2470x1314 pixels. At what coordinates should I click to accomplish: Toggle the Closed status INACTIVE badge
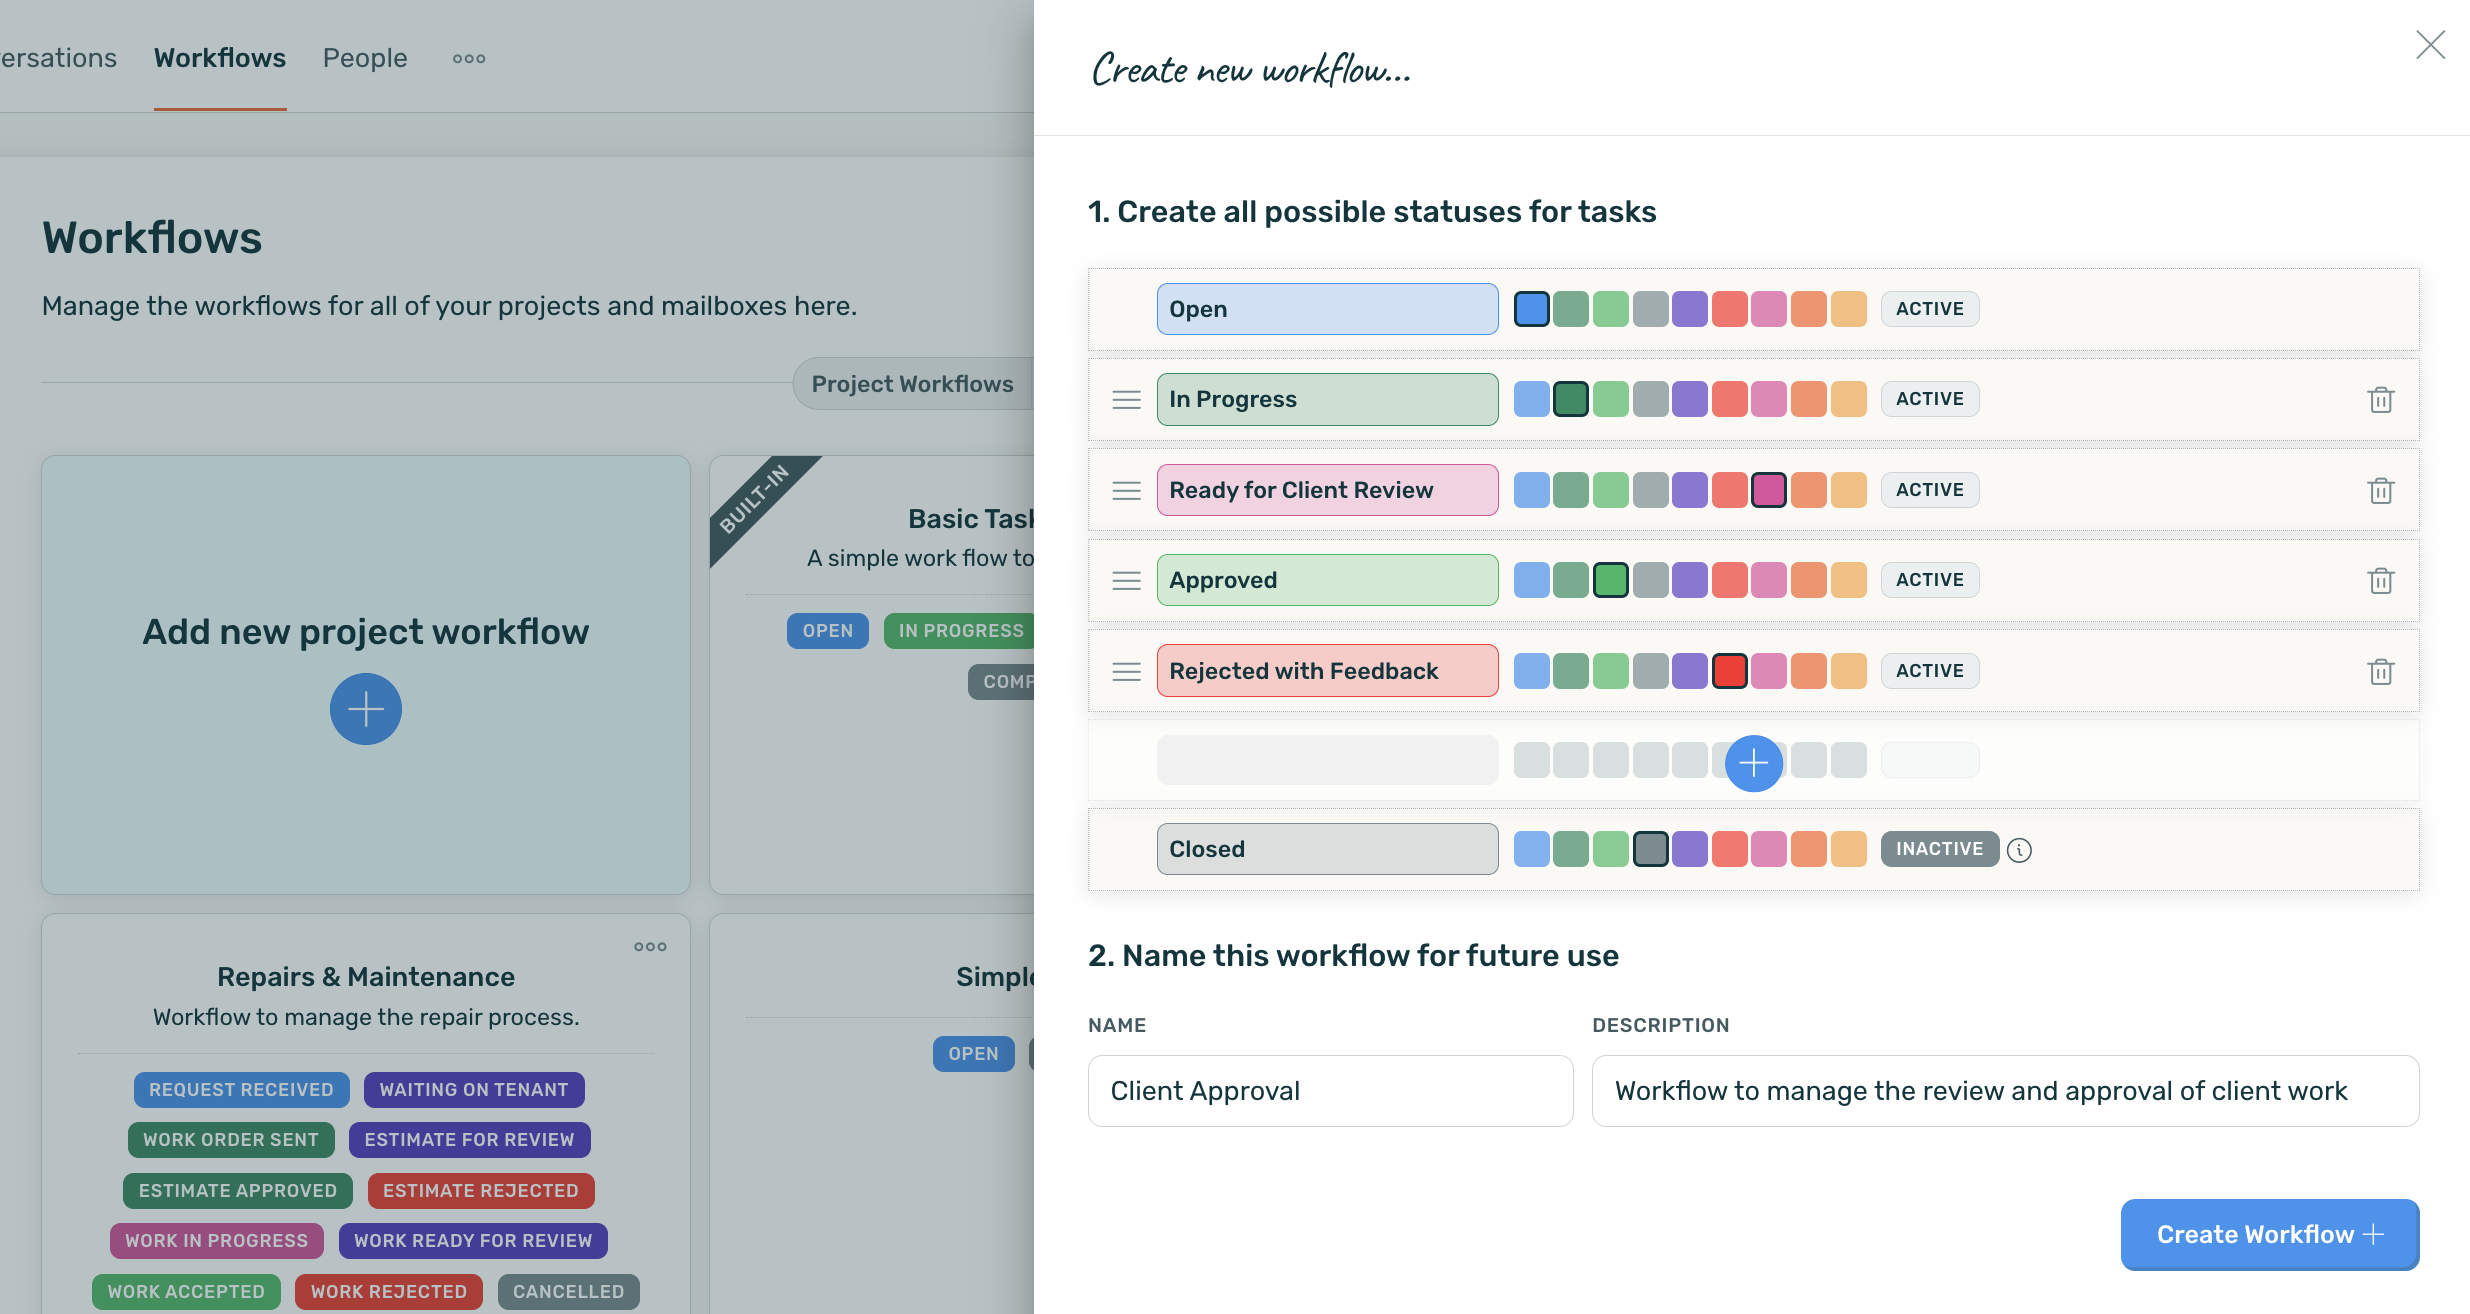pos(1938,849)
